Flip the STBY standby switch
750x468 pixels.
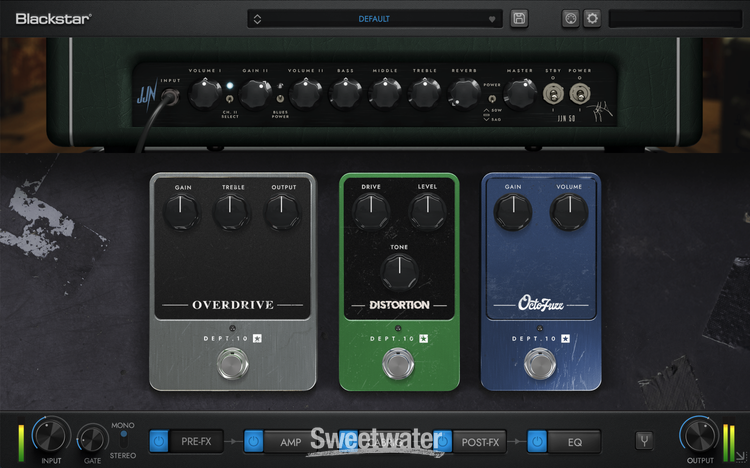coord(552,94)
